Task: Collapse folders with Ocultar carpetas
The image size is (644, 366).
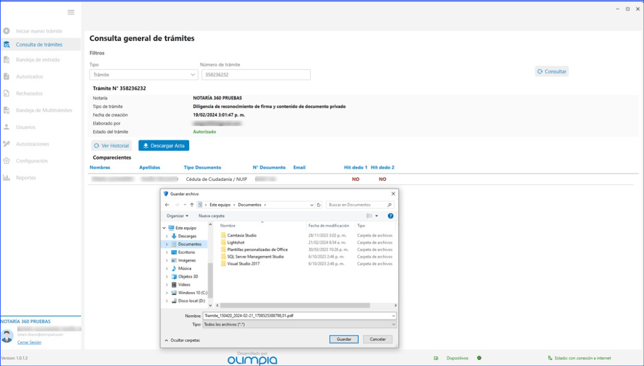Action: click(182, 341)
